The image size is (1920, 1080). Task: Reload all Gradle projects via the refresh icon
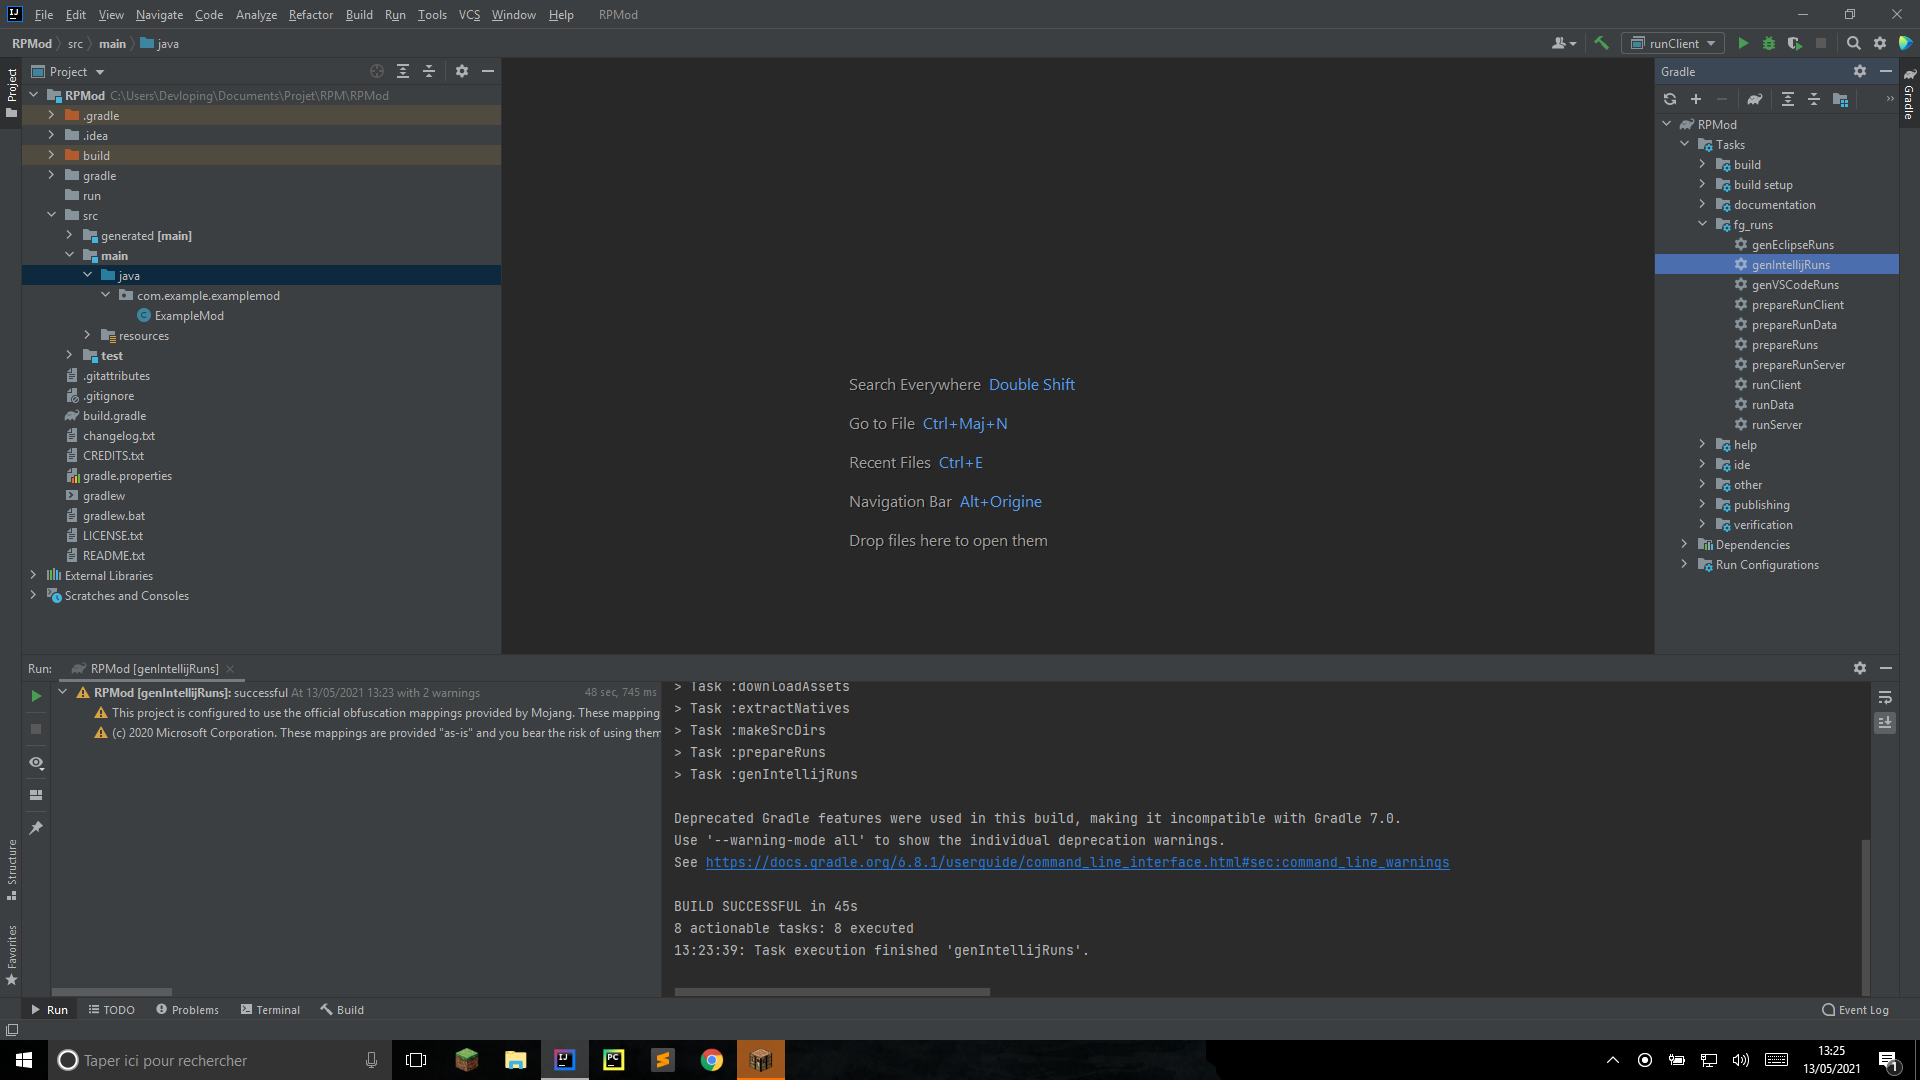[x=1670, y=99]
